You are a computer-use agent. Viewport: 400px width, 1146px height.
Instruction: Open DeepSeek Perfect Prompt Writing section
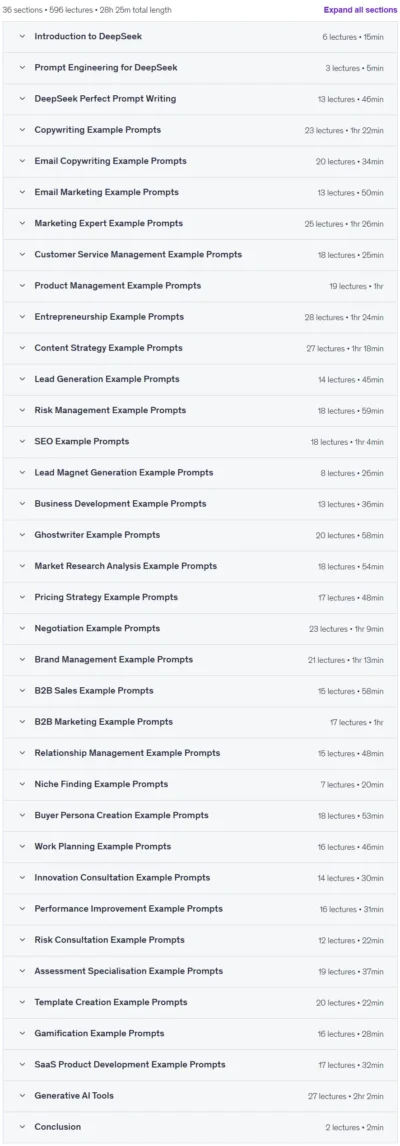(x=200, y=99)
